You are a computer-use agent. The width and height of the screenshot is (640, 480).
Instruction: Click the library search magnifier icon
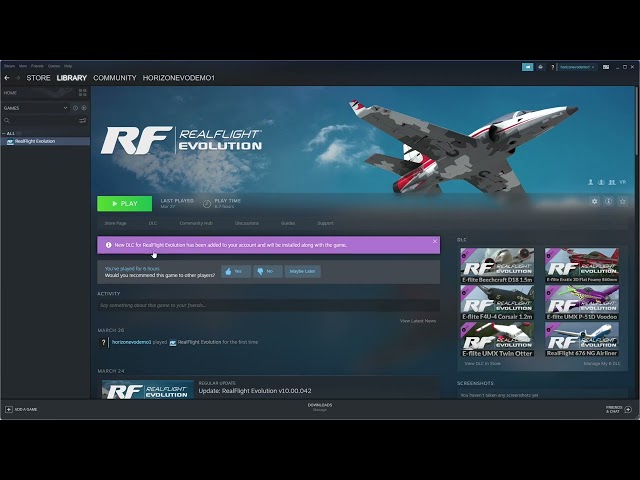pos(7,120)
